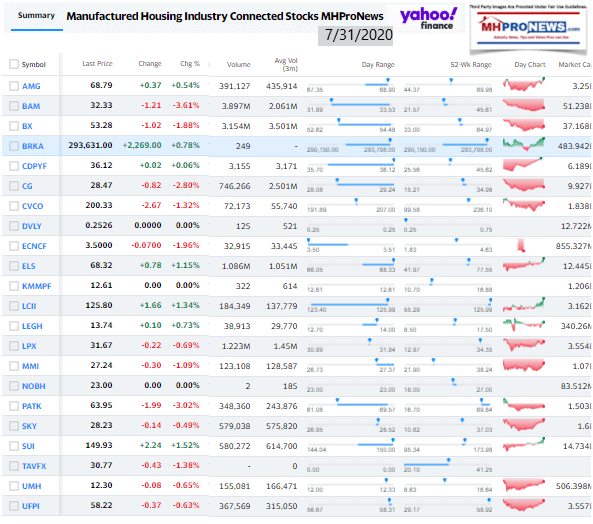Image resolution: width=593 pixels, height=524 pixels.
Task: Open the Summary tab
Action: [x=36, y=16]
